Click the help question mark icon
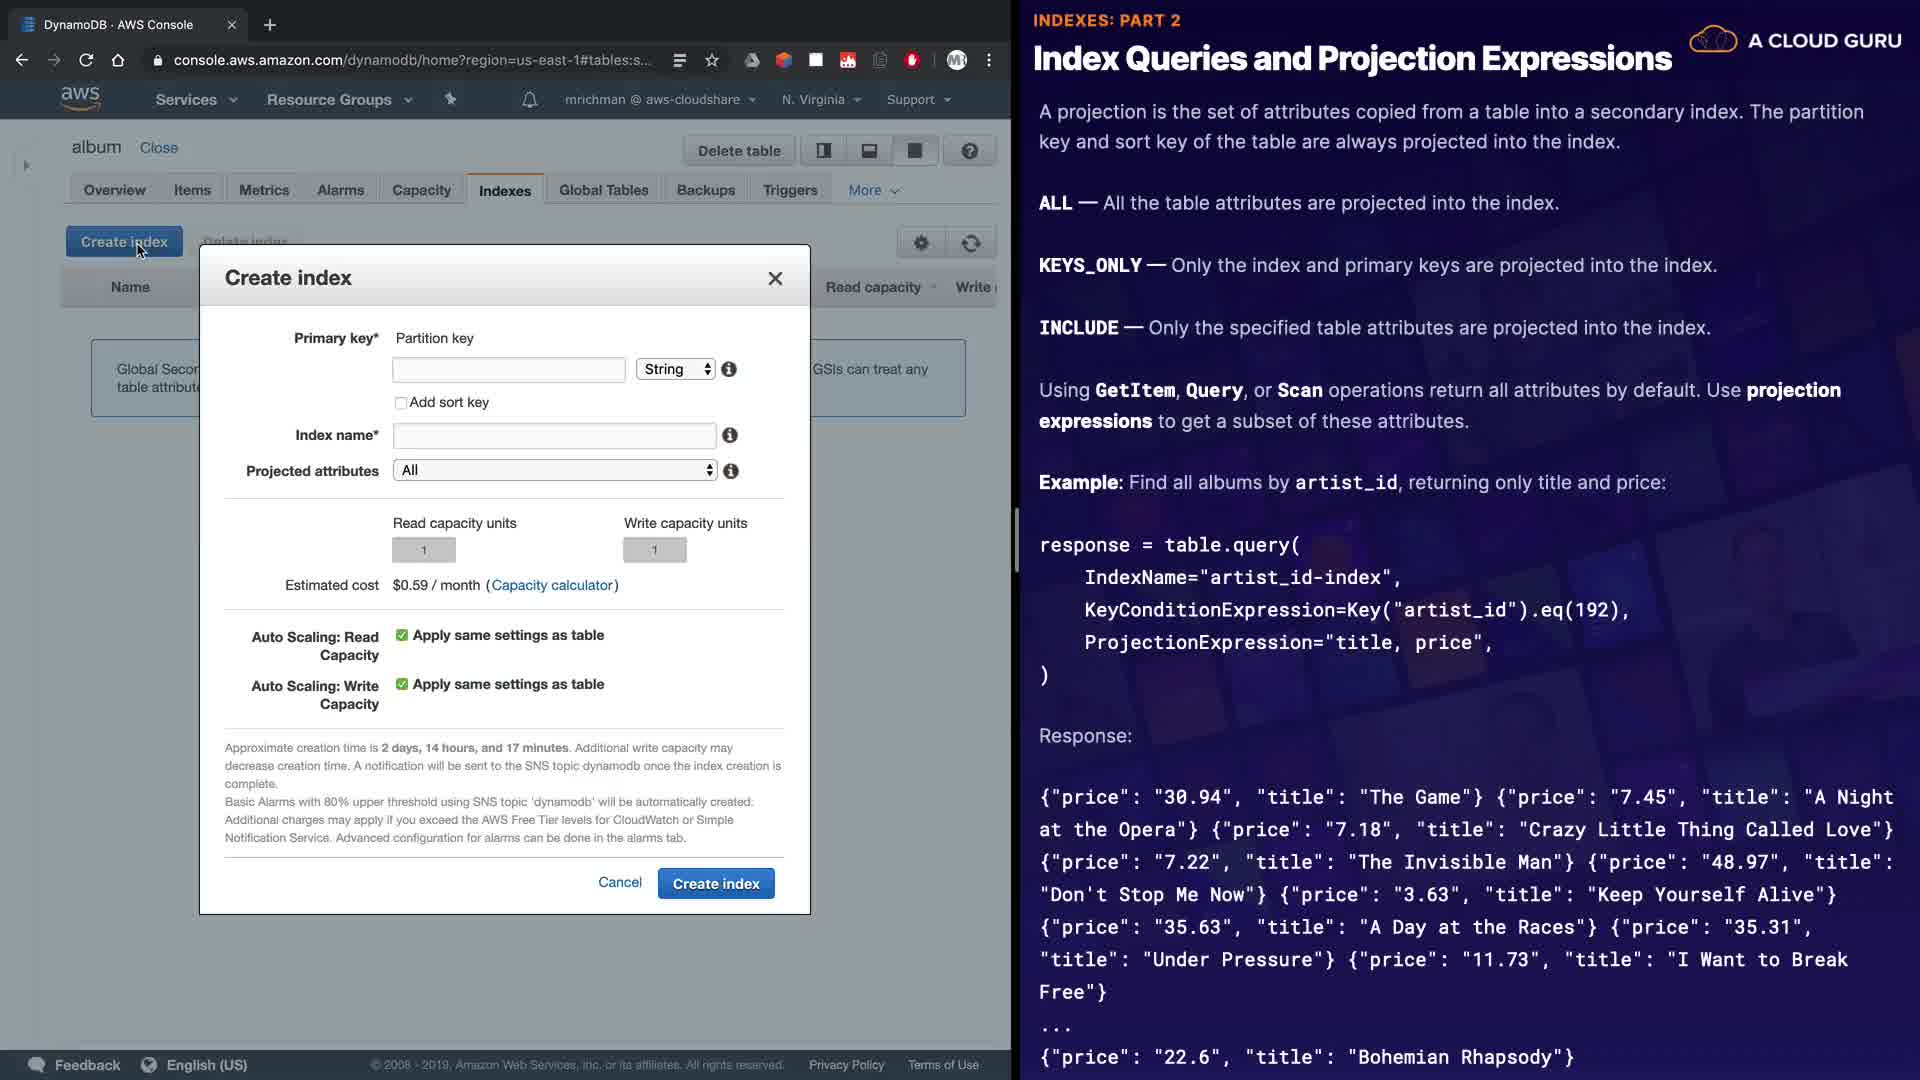Screen dimensions: 1920x1080 pos(969,151)
